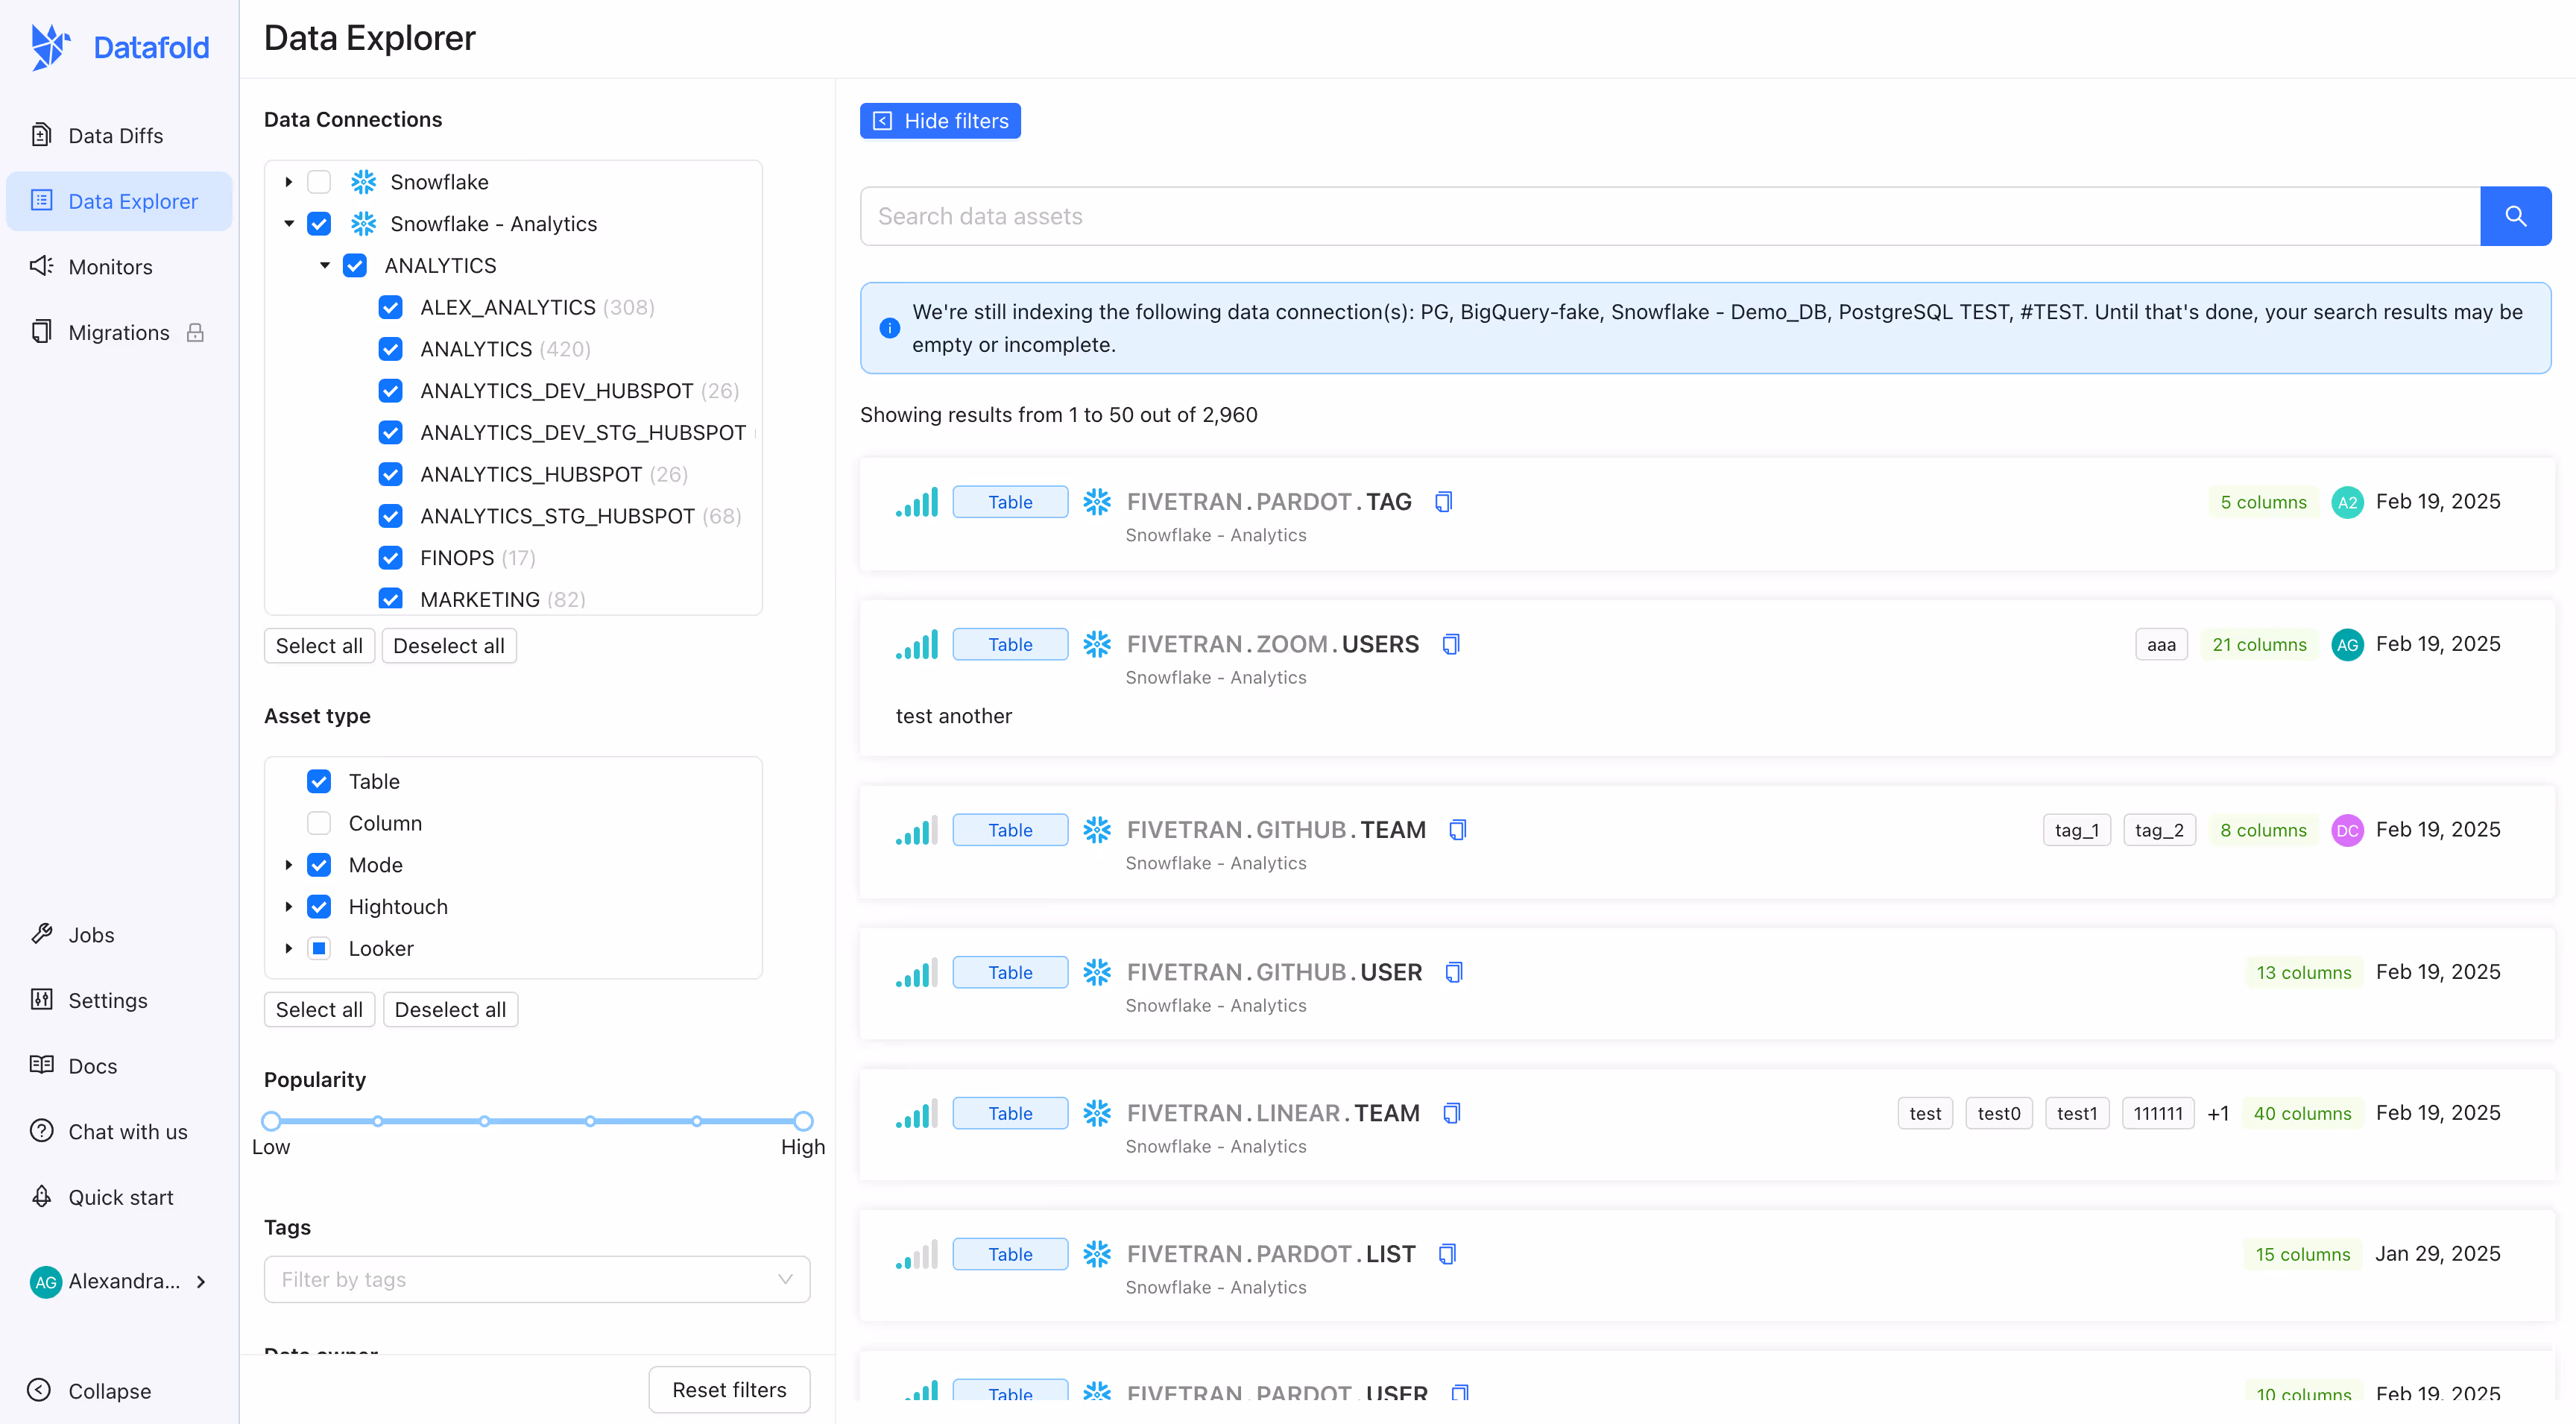This screenshot has height=1424, width=2576.
Task: Collapse the Snowflake - Analytics tree node
Action: [289, 224]
